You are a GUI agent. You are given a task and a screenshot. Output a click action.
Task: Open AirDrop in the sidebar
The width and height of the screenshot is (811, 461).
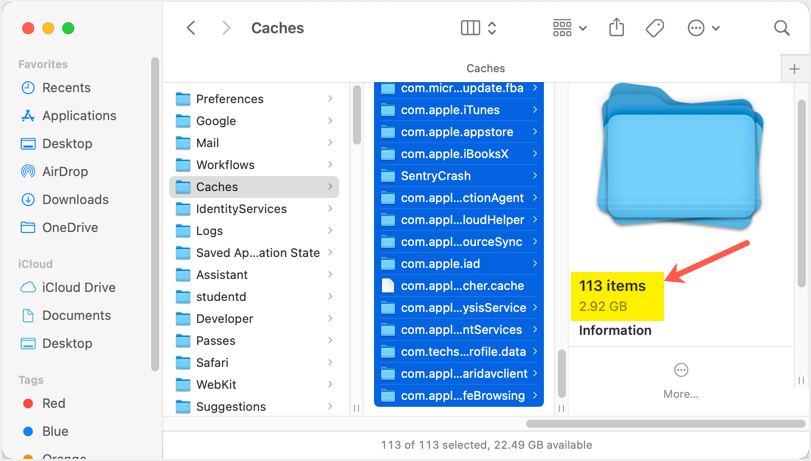[x=66, y=172]
